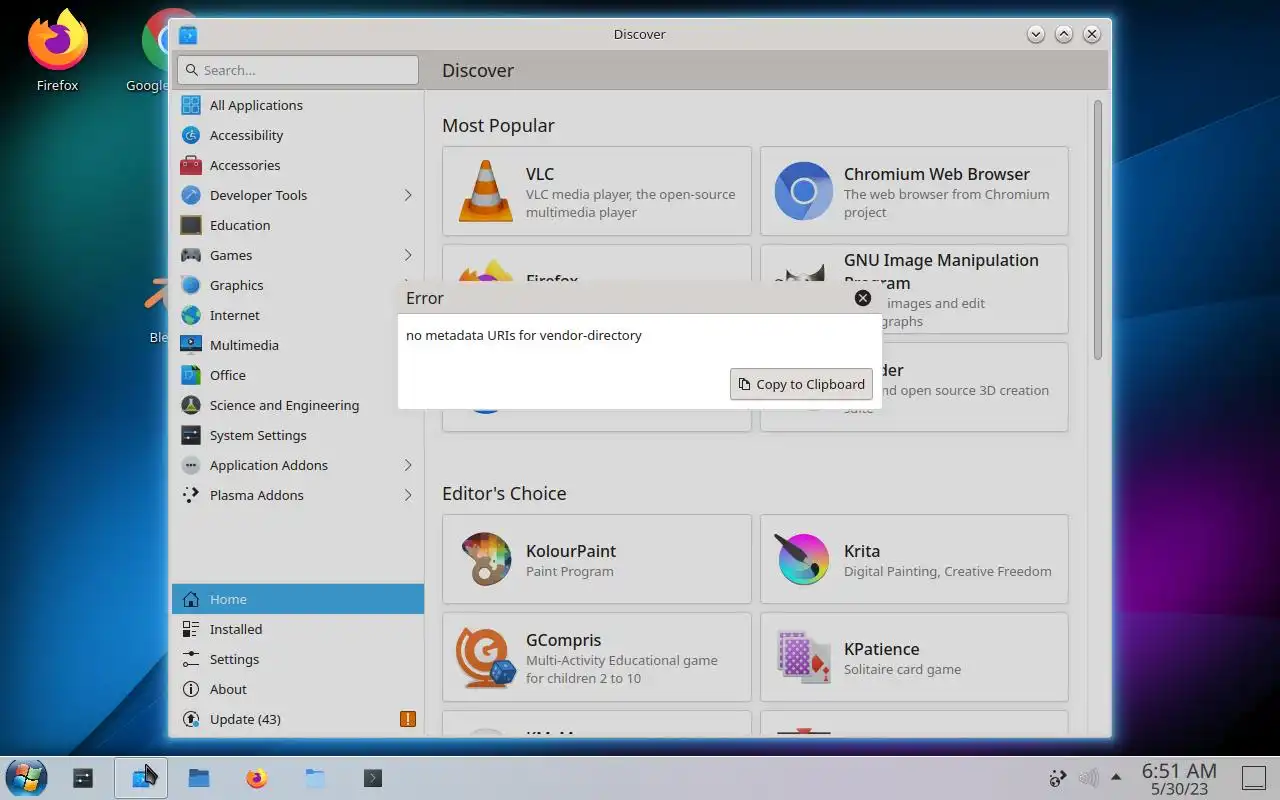This screenshot has width=1280, height=800.
Task: Launch Firefox from the taskbar
Action: pyautogui.click(x=257, y=777)
